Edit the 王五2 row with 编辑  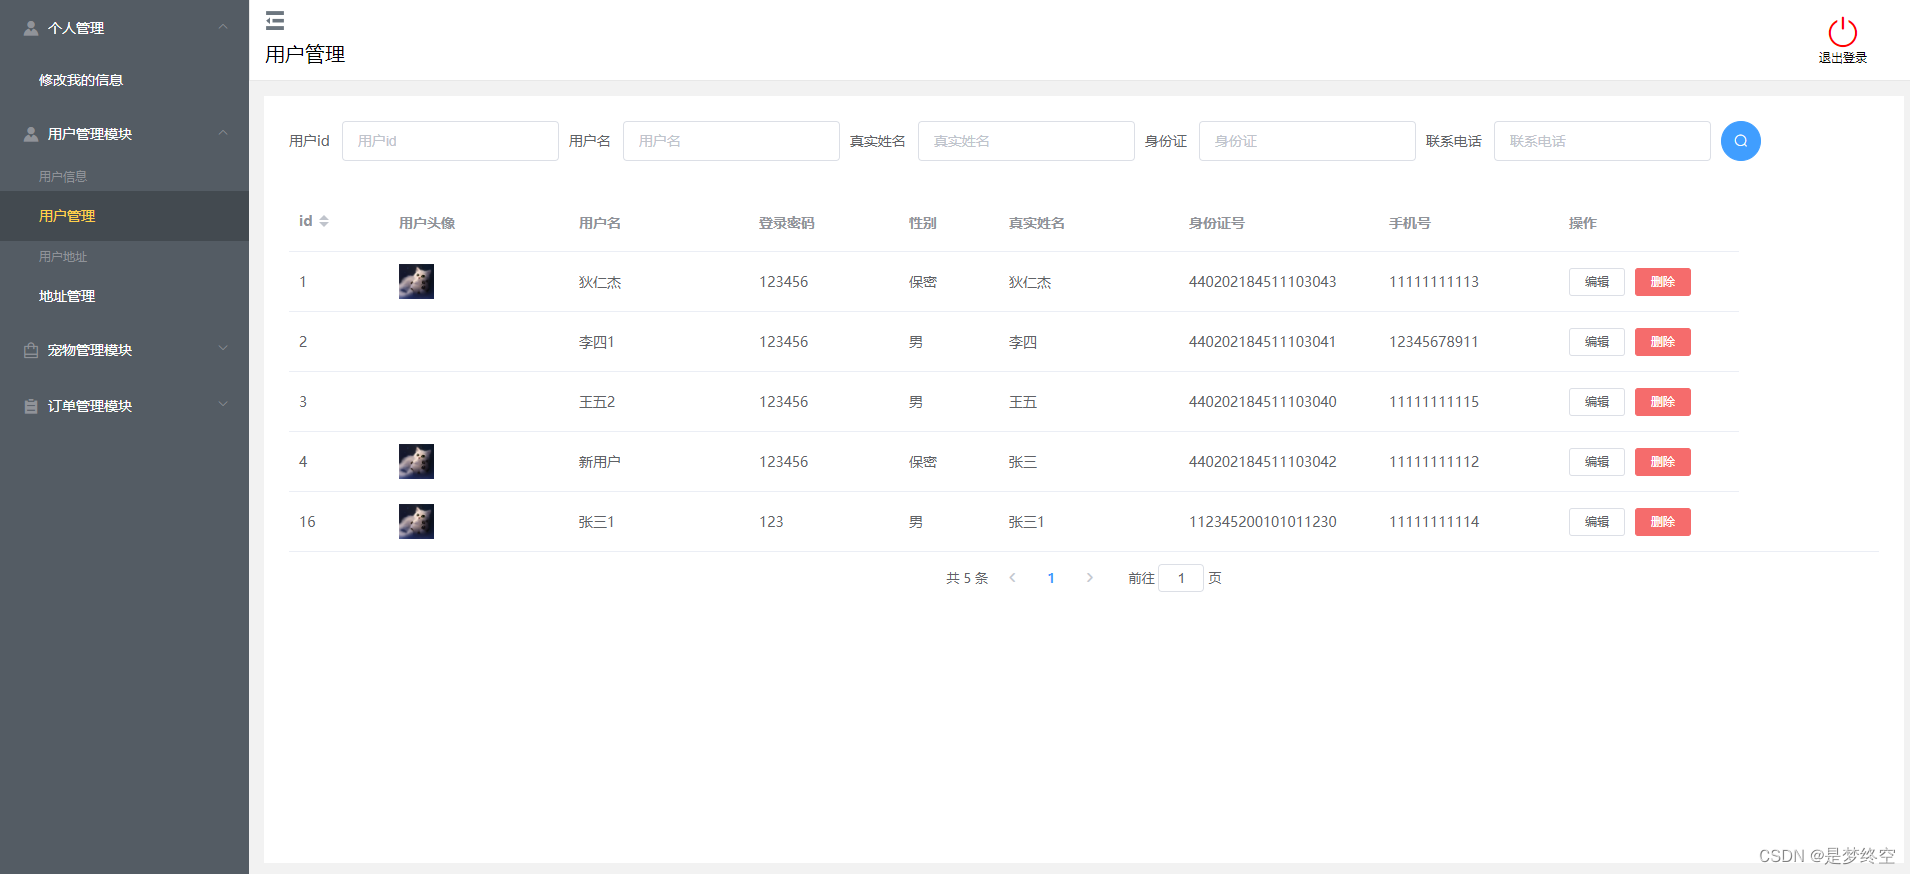click(x=1596, y=402)
